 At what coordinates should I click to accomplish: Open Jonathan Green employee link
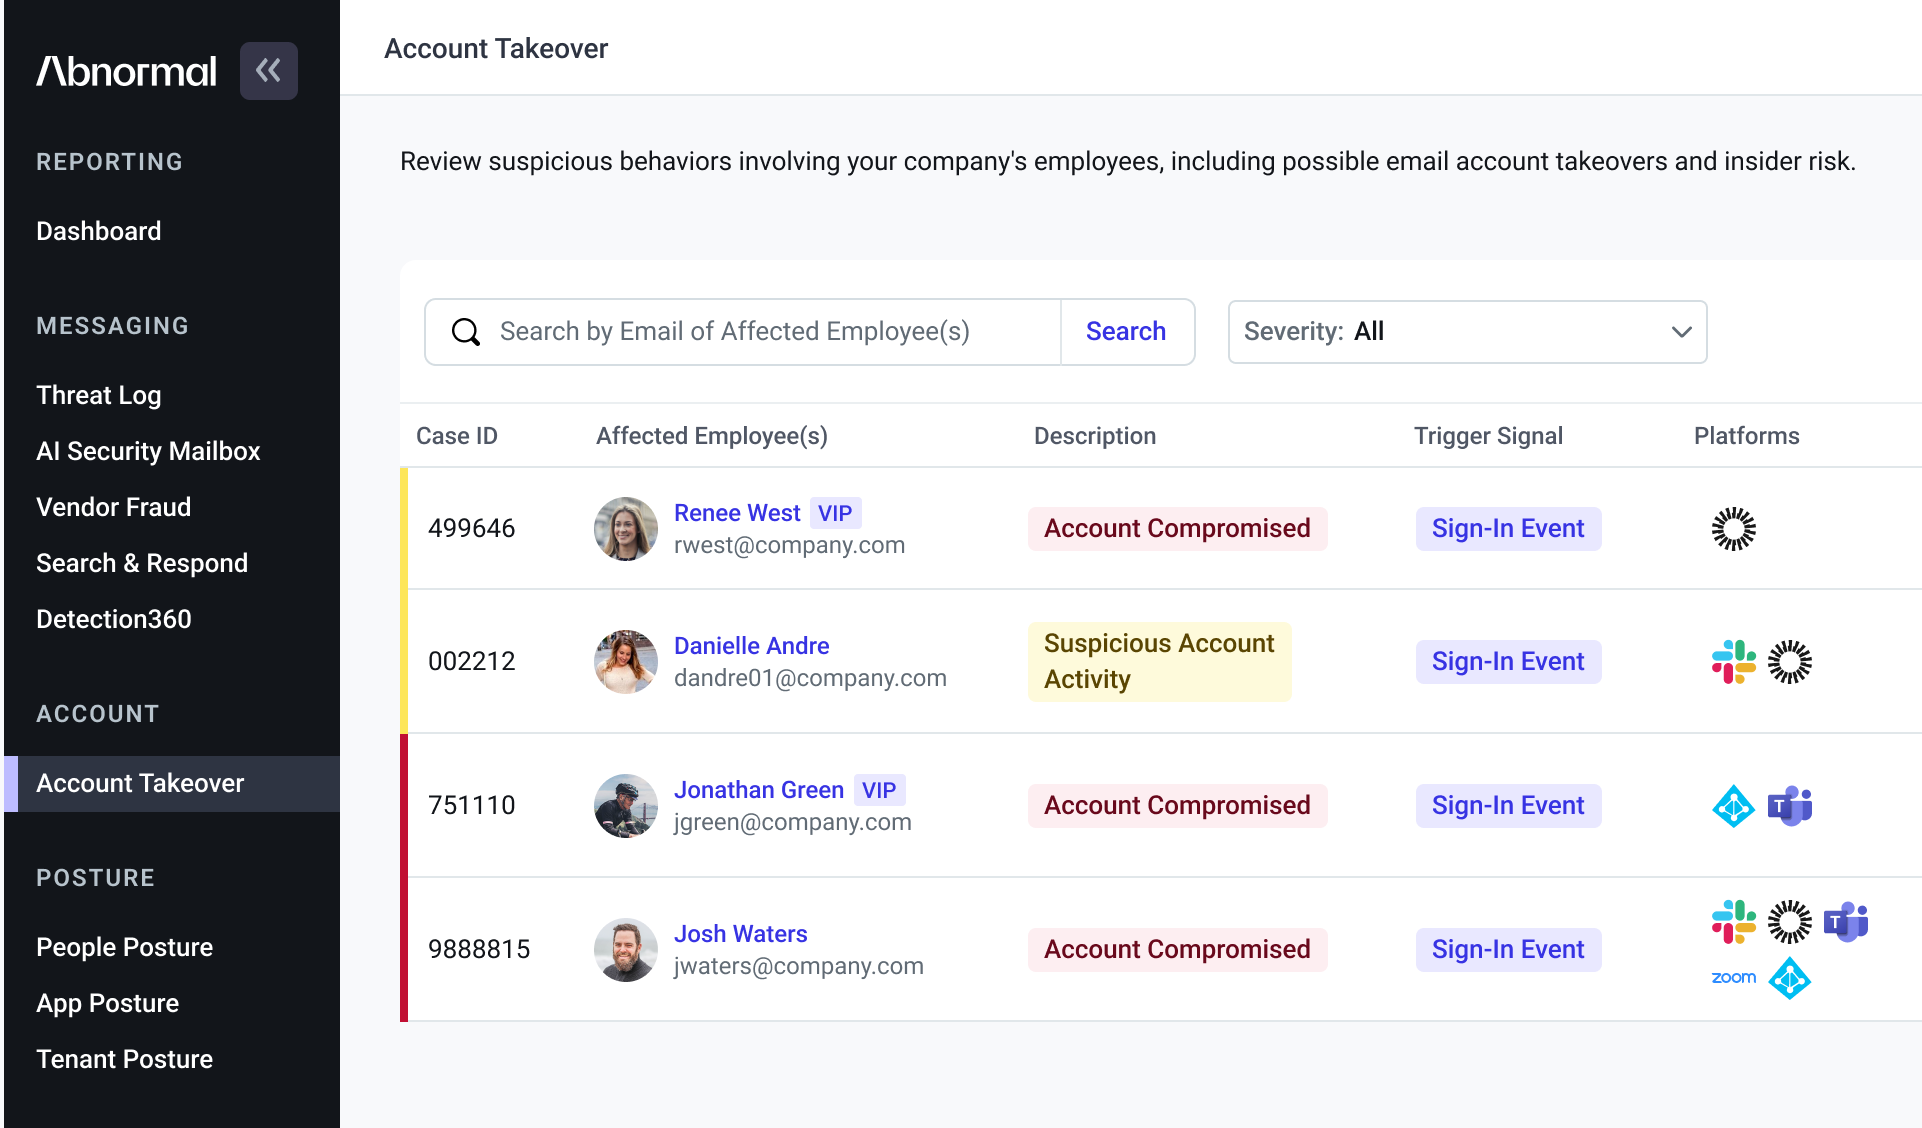click(758, 790)
